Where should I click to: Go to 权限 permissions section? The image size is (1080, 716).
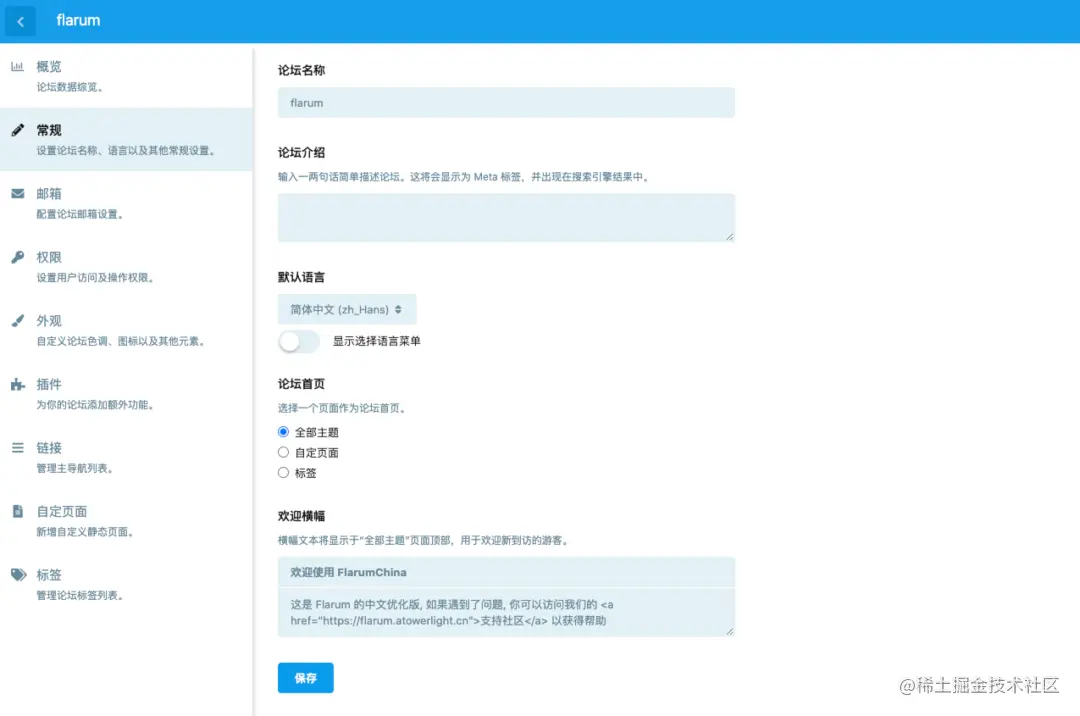pos(127,266)
